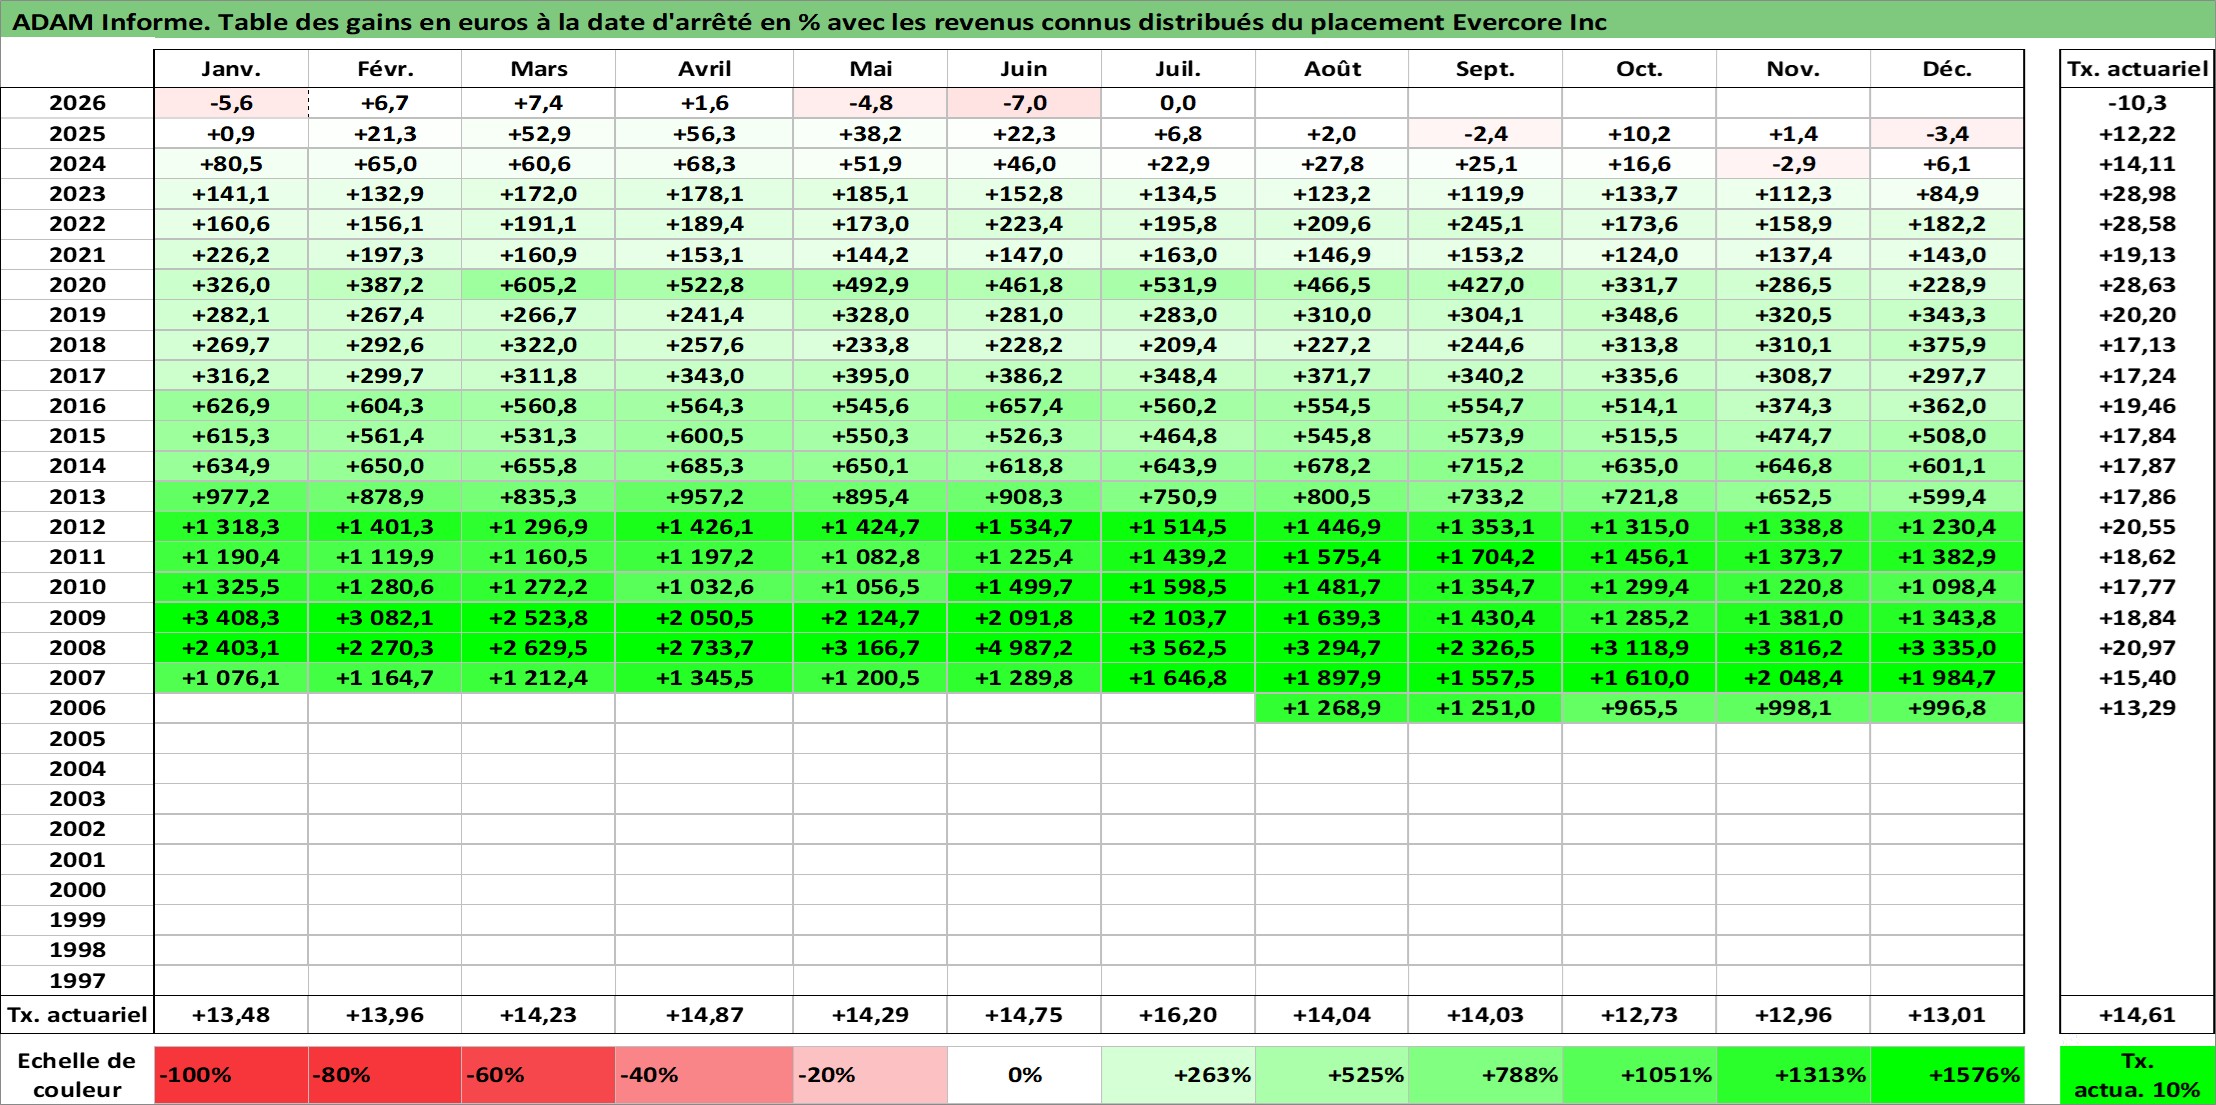Select cell +657,4 in the 2016 row

(1024, 406)
